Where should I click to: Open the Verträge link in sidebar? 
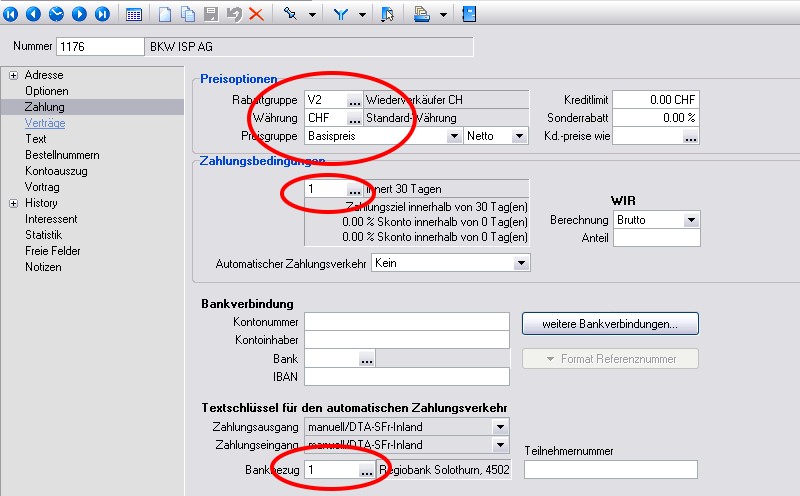[45, 123]
